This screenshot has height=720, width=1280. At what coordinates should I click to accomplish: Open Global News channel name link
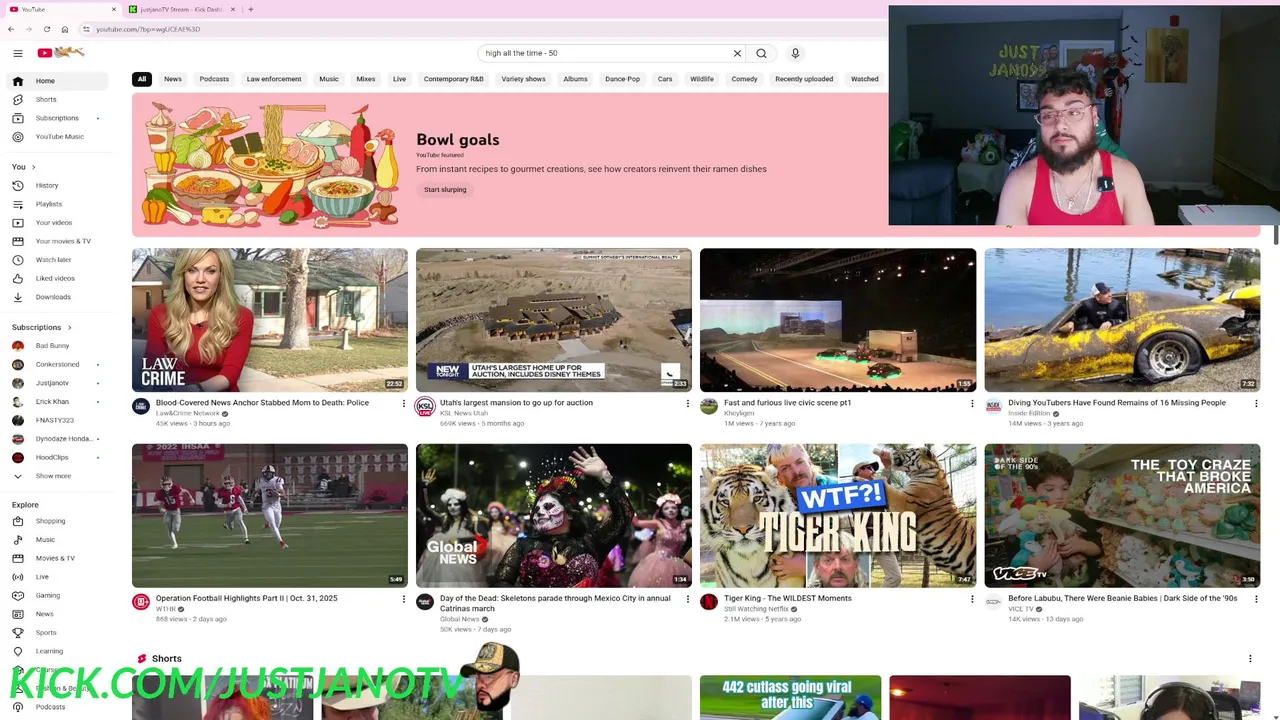click(x=459, y=619)
